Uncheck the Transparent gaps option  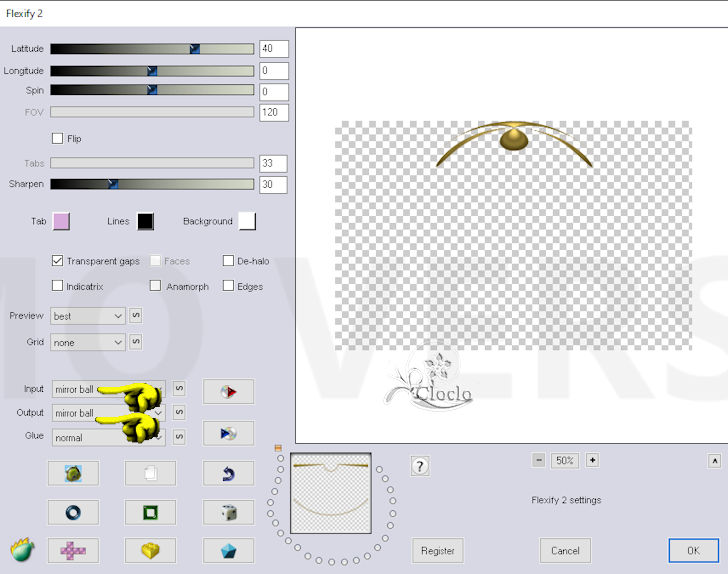pyautogui.click(x=58, y=261)
